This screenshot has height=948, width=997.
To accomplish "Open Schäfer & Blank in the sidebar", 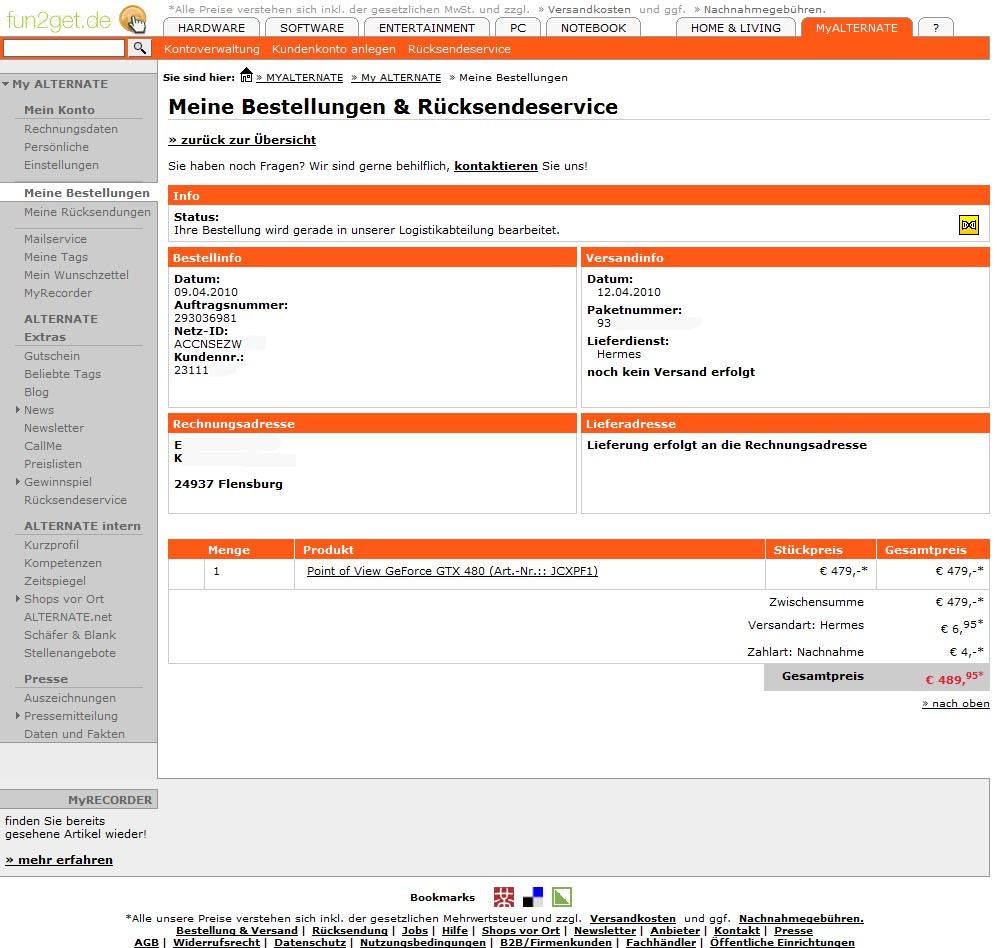I will (70, 635).
